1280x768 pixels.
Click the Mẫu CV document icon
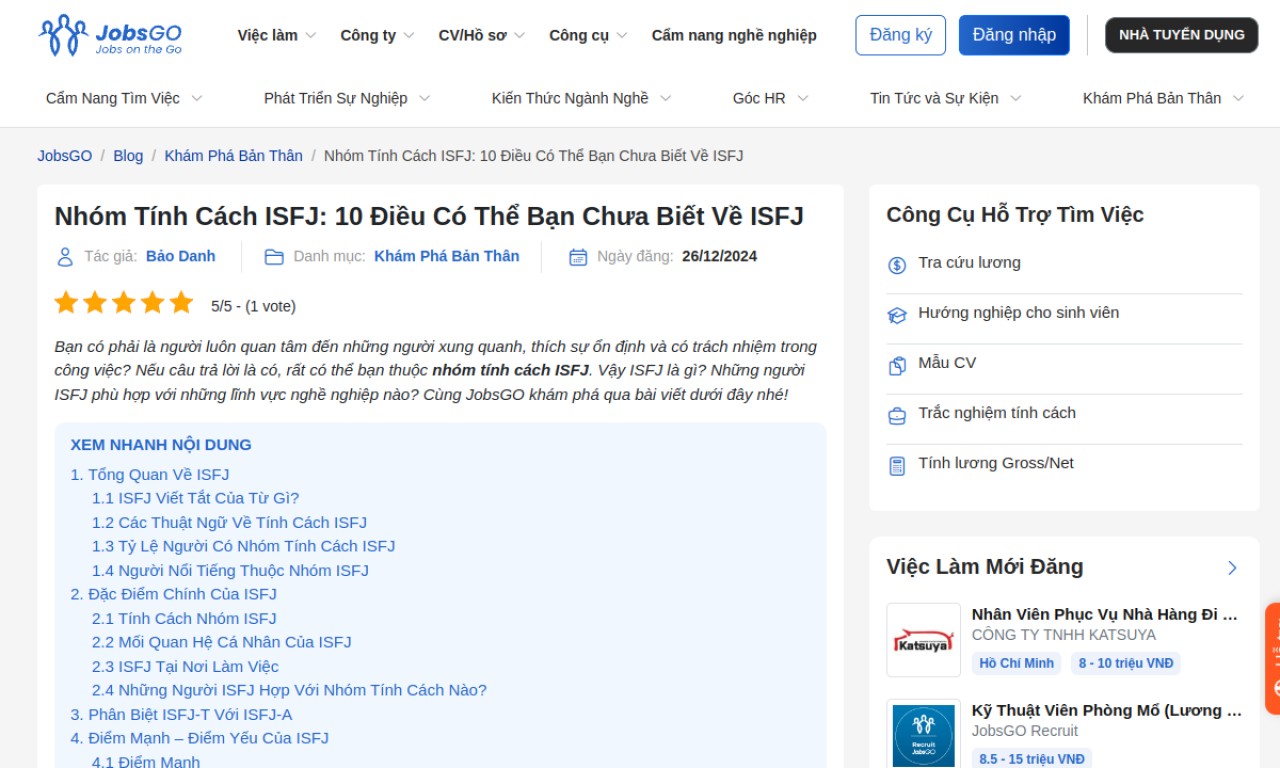(897, 365)
